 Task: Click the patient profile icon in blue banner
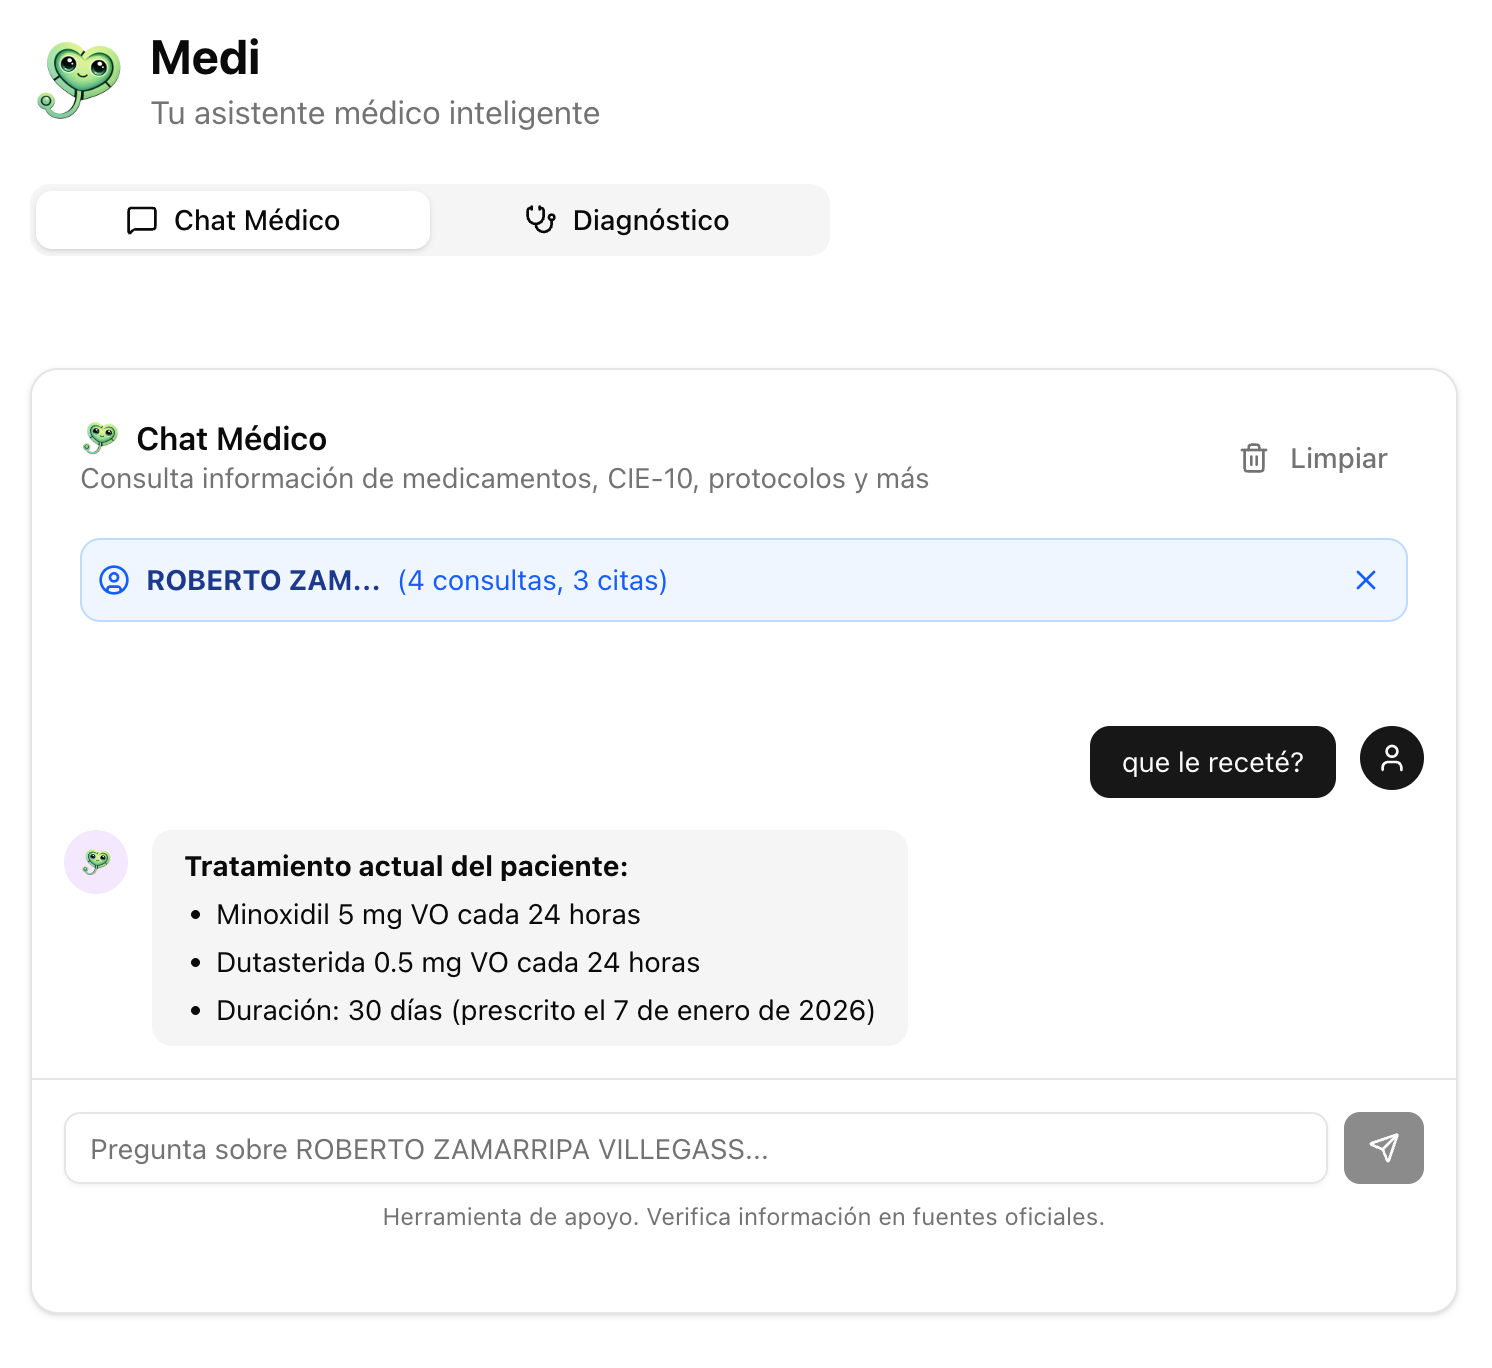click(x=113, y=580)
